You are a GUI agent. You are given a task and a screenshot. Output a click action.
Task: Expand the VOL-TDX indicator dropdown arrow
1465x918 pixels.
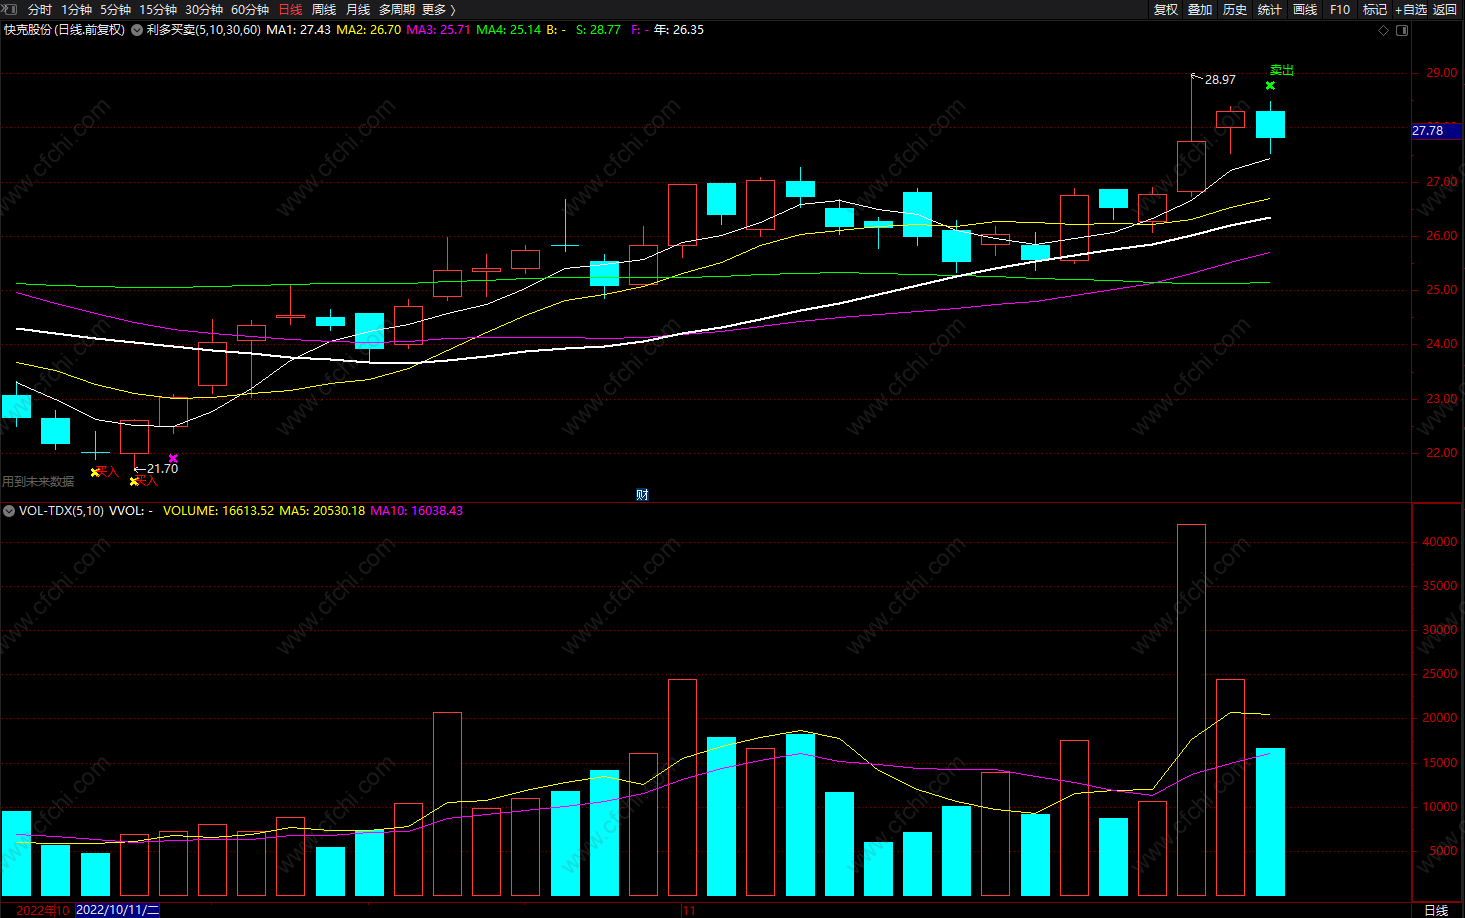9,511
